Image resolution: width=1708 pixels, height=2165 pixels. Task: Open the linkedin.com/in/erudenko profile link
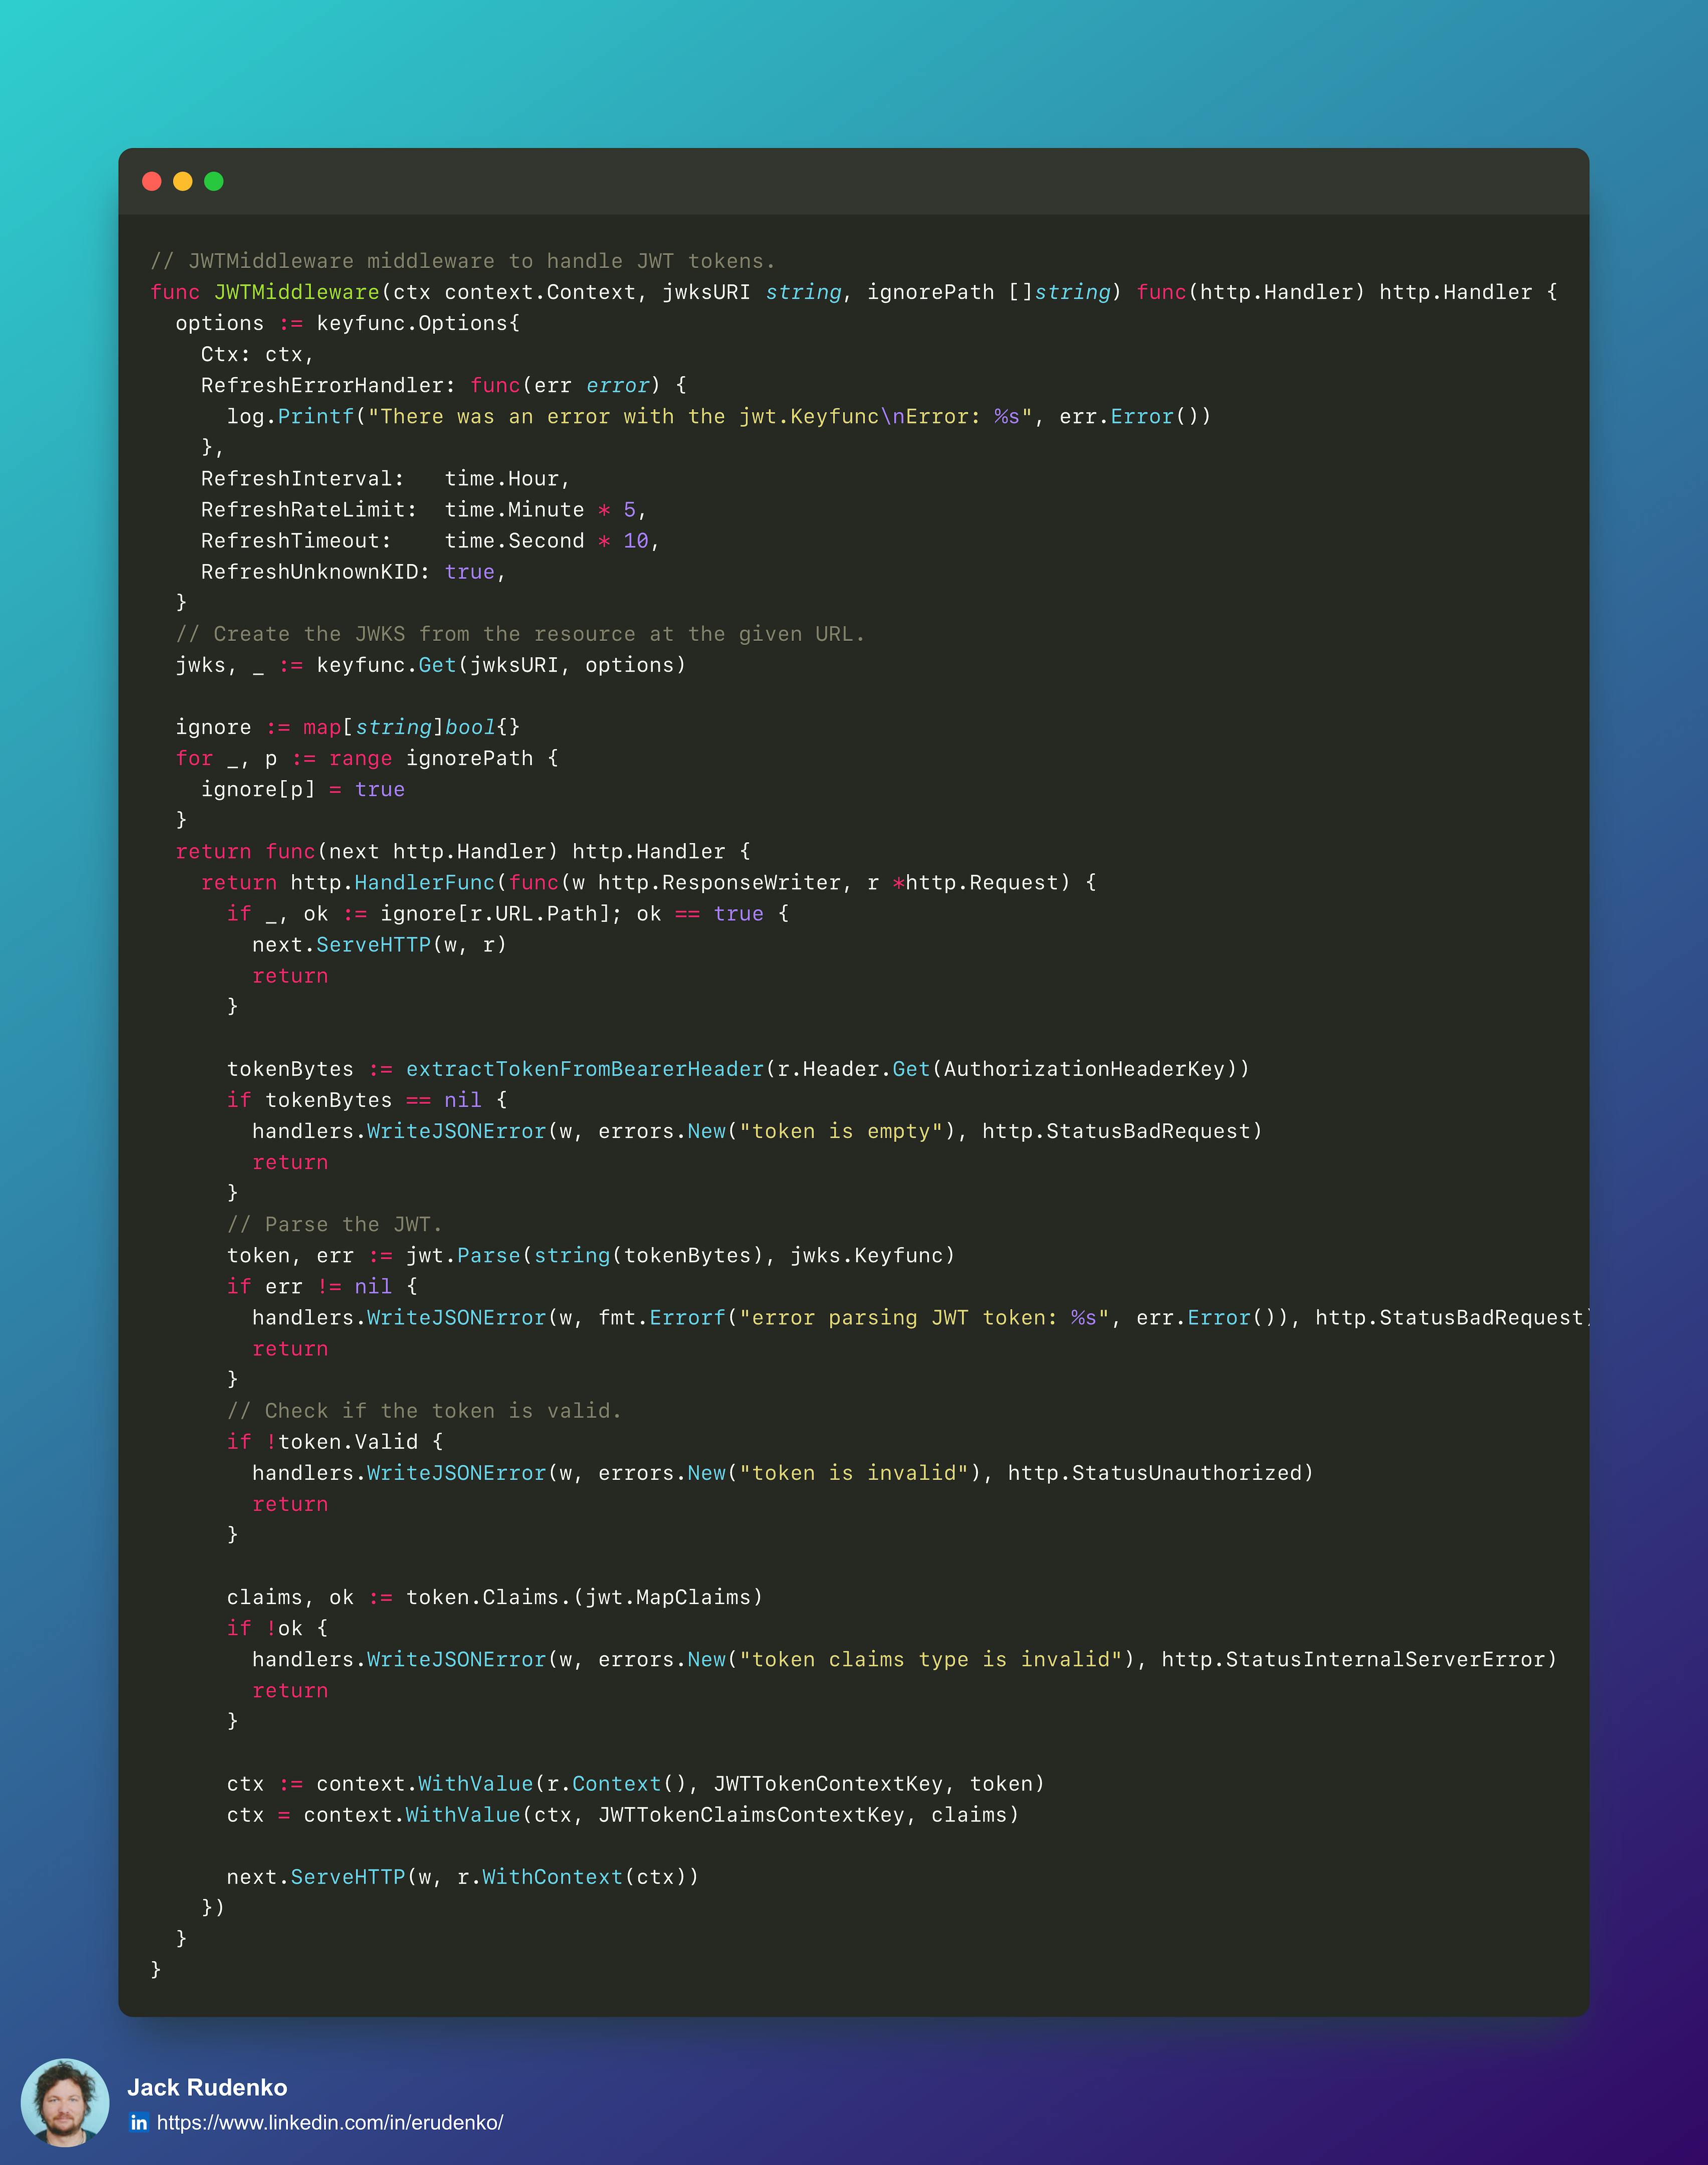[x=330, y=2122]
